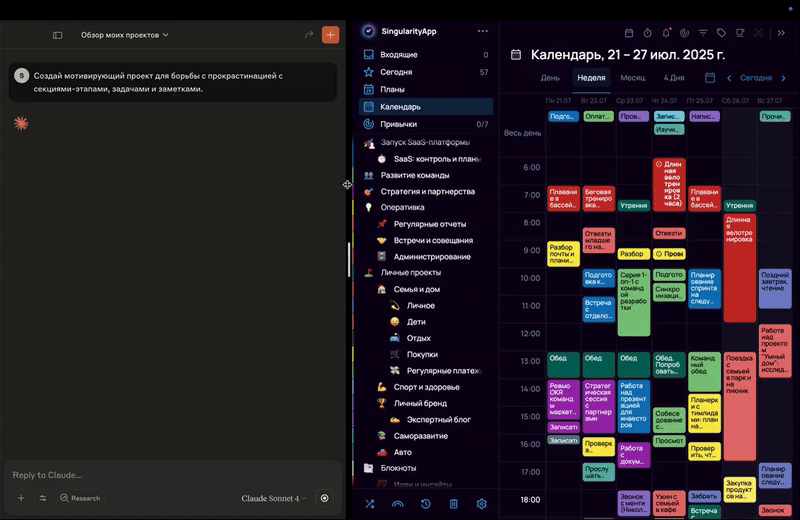Open the tags icon in the toolbar
The width and height of the screenshot is (800, 520).
pyautogui.click(x=721, y=33)
